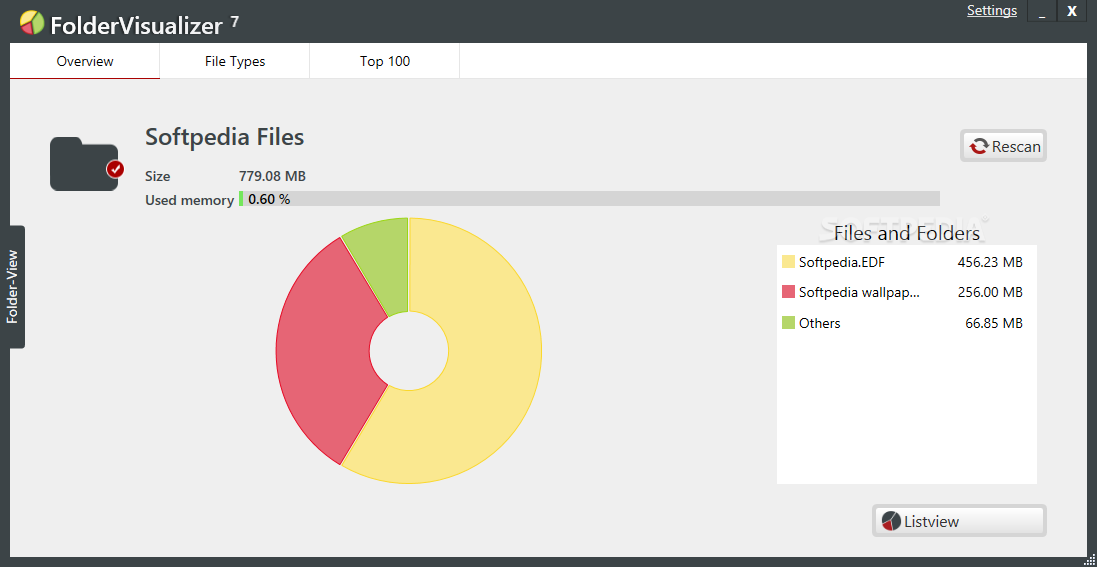Switch to Listview display
This screenshot has height=567, width=1097.
959,521
